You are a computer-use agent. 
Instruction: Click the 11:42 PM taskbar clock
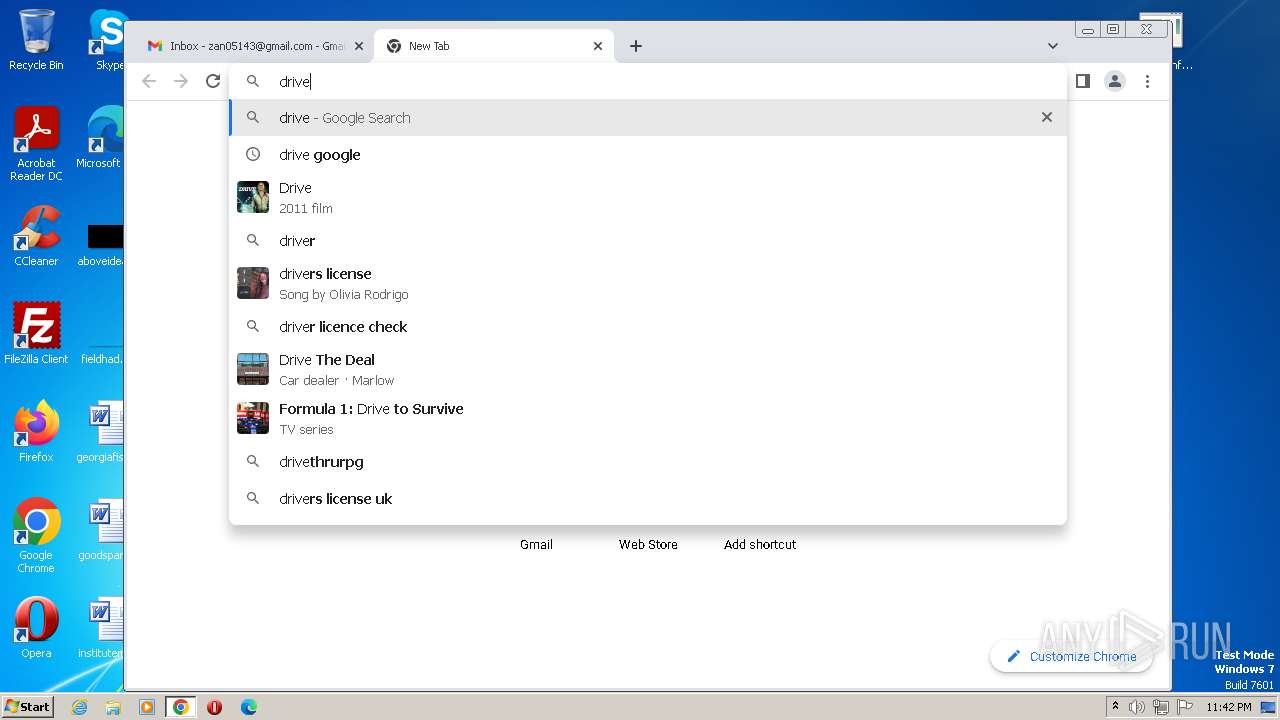[x=1229, y=707]
